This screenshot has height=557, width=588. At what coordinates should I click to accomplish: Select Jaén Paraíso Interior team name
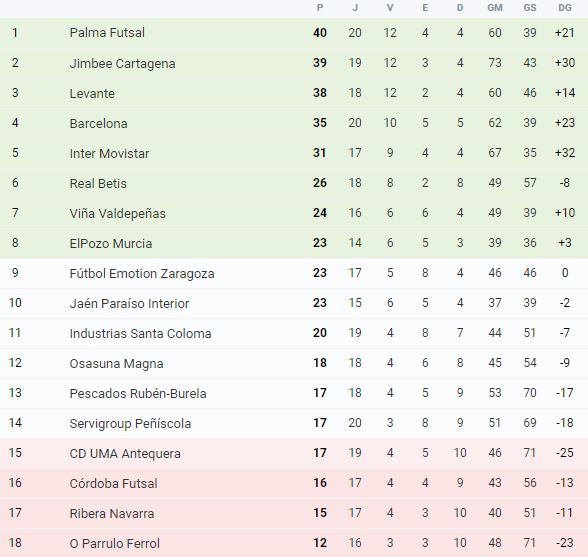[129, 303]
